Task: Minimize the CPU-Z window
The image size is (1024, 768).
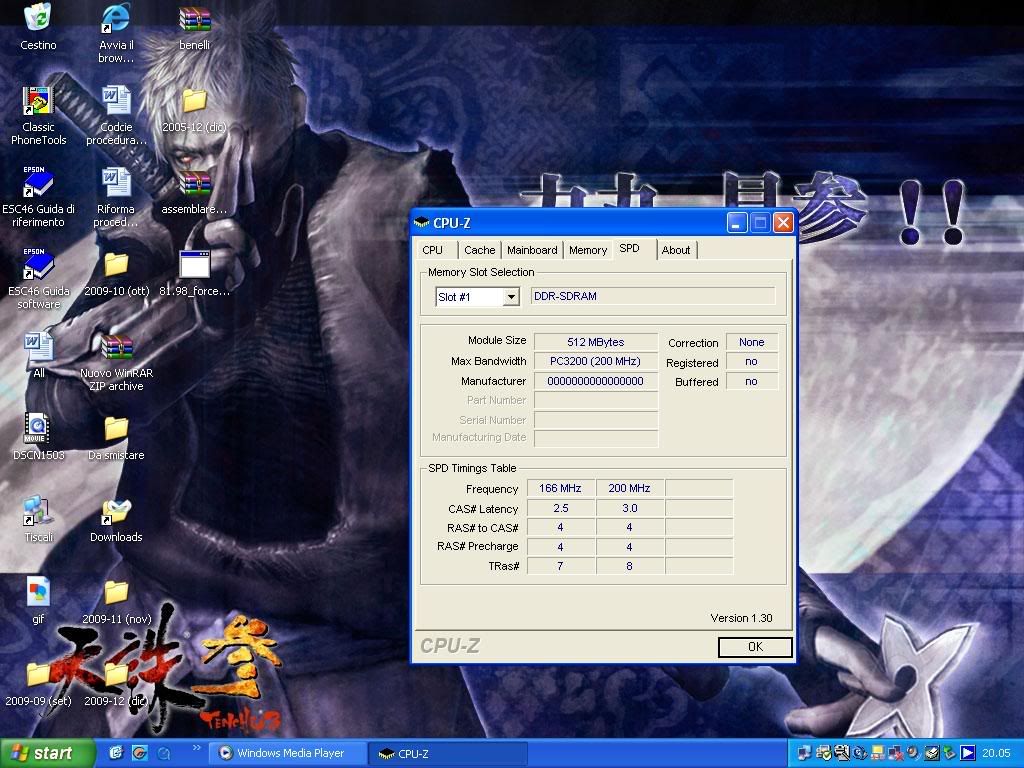Action: 737,223
